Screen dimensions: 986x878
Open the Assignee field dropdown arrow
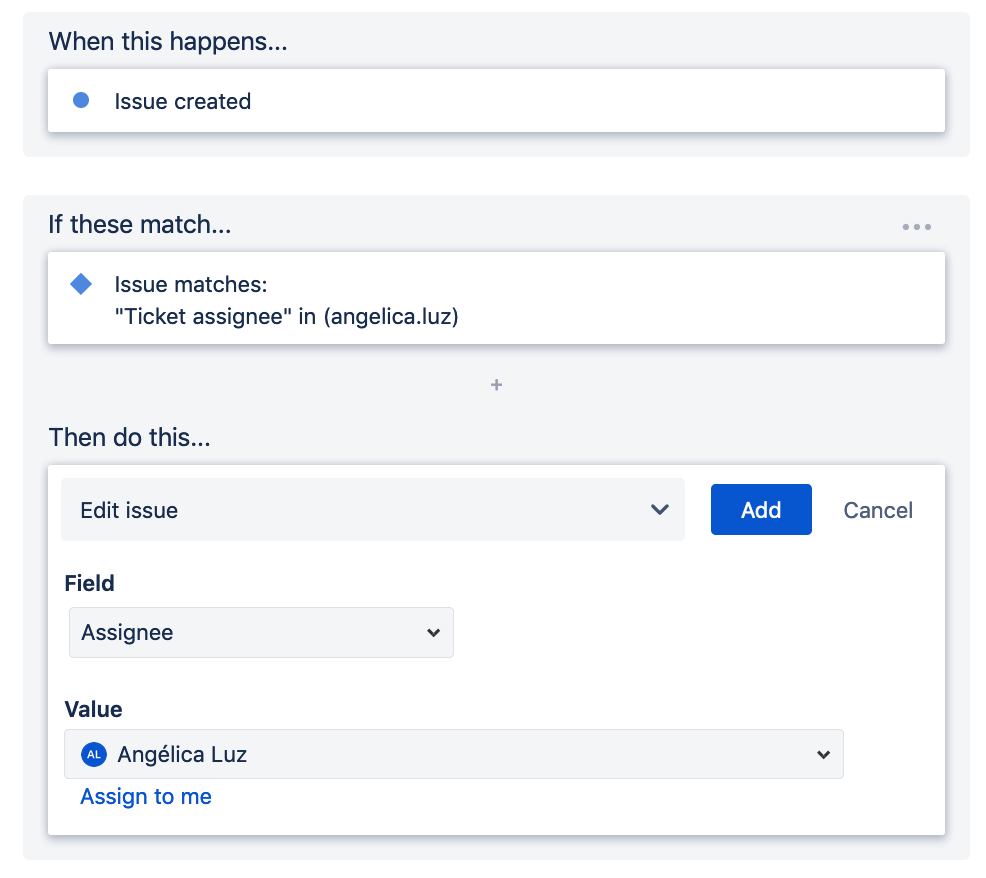[x=433, y=633]
